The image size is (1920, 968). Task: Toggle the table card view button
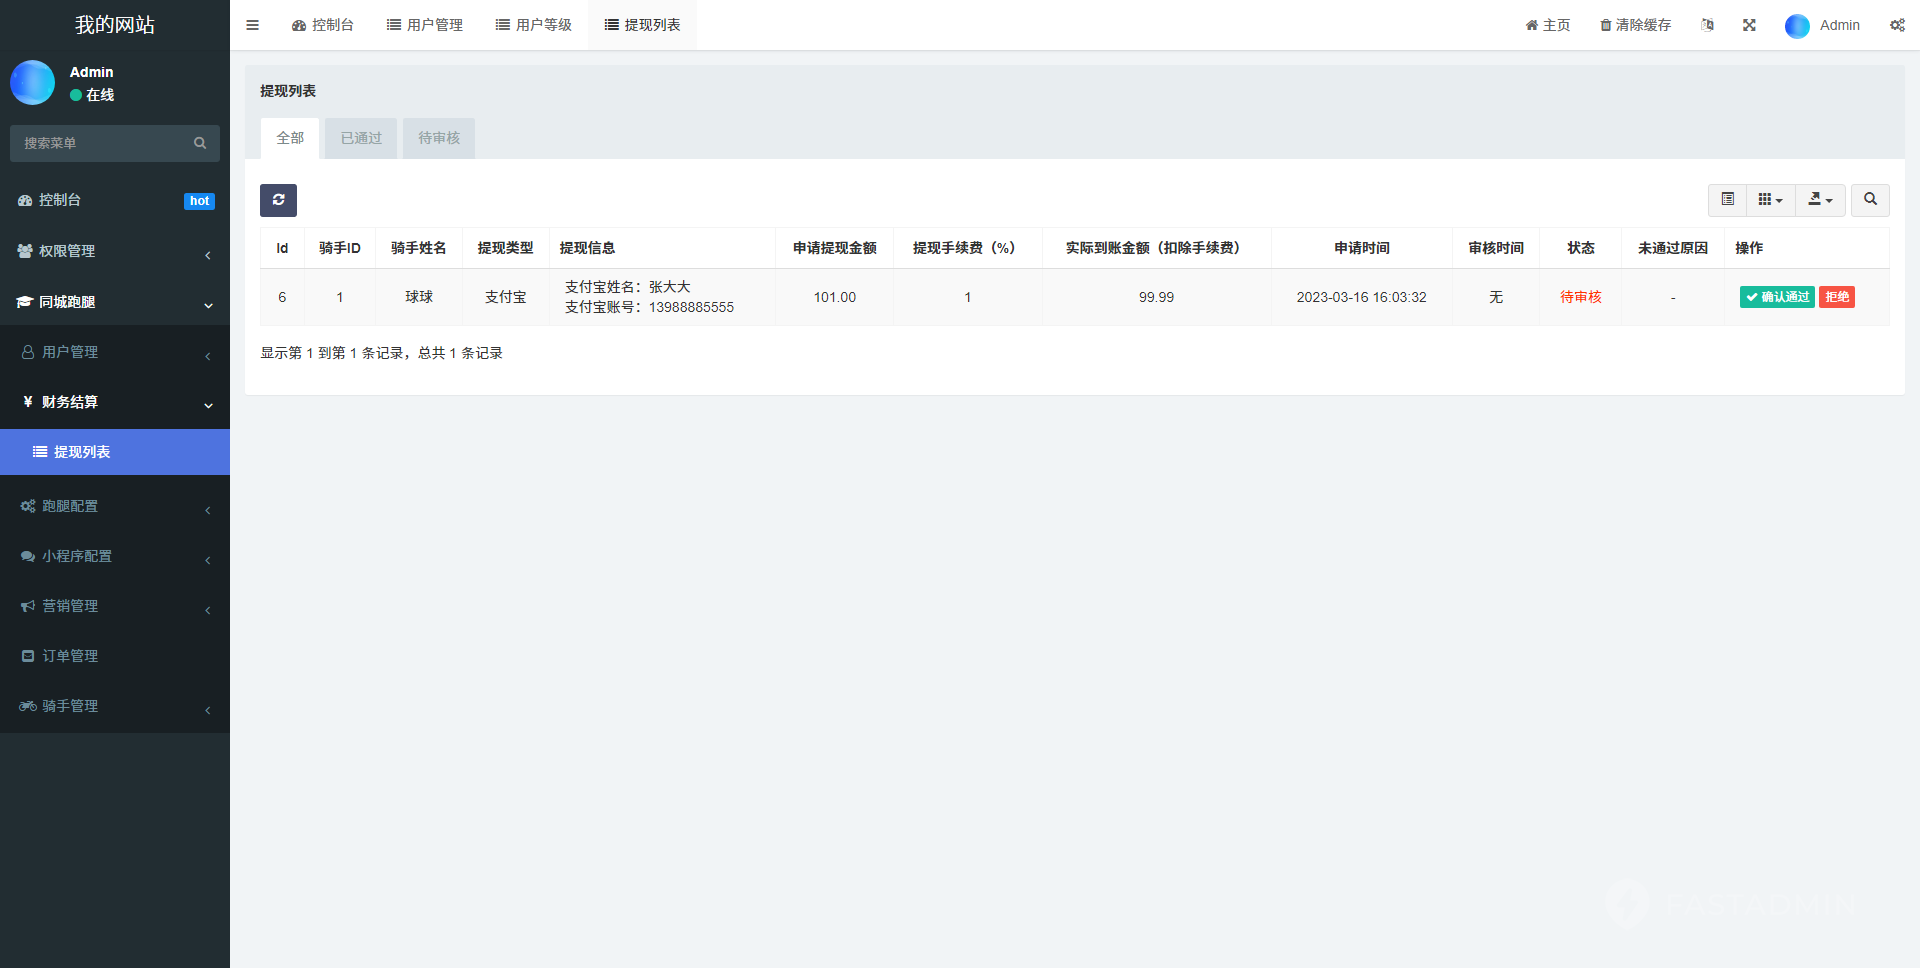click(x=1727, y=200)
